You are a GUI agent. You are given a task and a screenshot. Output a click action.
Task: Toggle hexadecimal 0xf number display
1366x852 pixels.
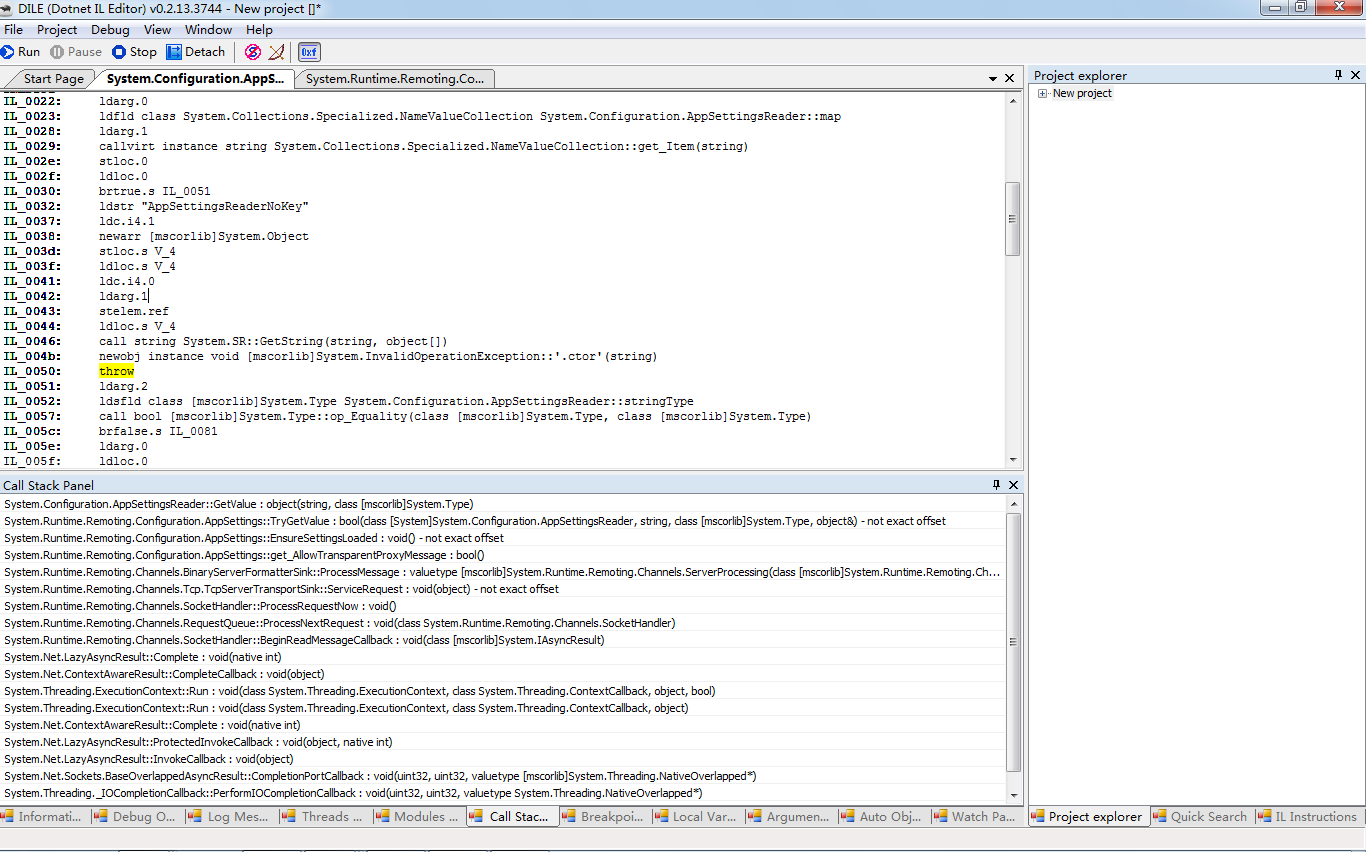(309, 52)
